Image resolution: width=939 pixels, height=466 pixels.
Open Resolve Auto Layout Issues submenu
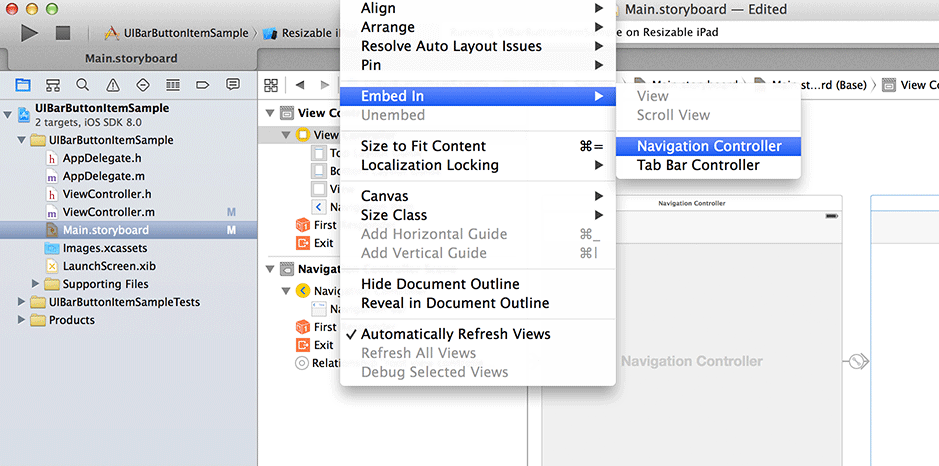(x=478, y=47)
